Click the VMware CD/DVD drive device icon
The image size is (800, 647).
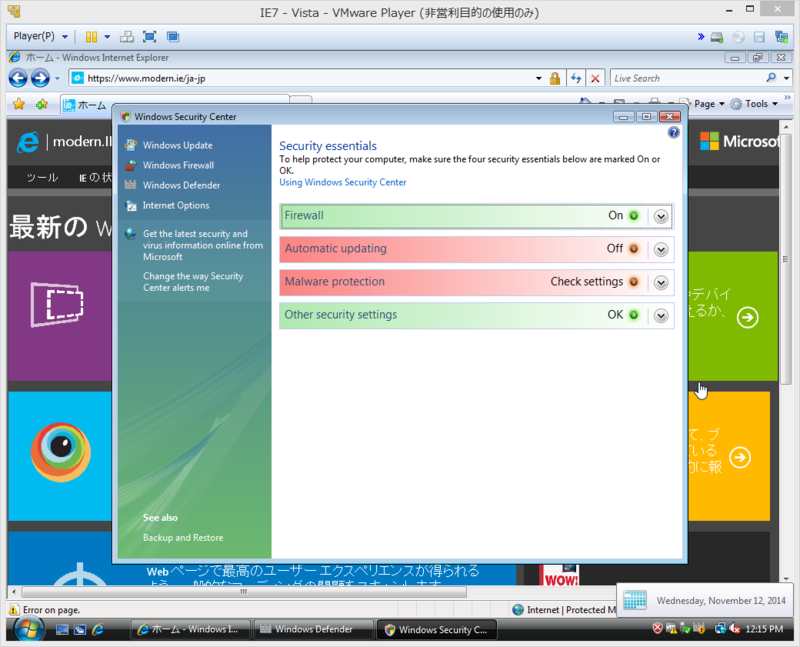[738, 37]
